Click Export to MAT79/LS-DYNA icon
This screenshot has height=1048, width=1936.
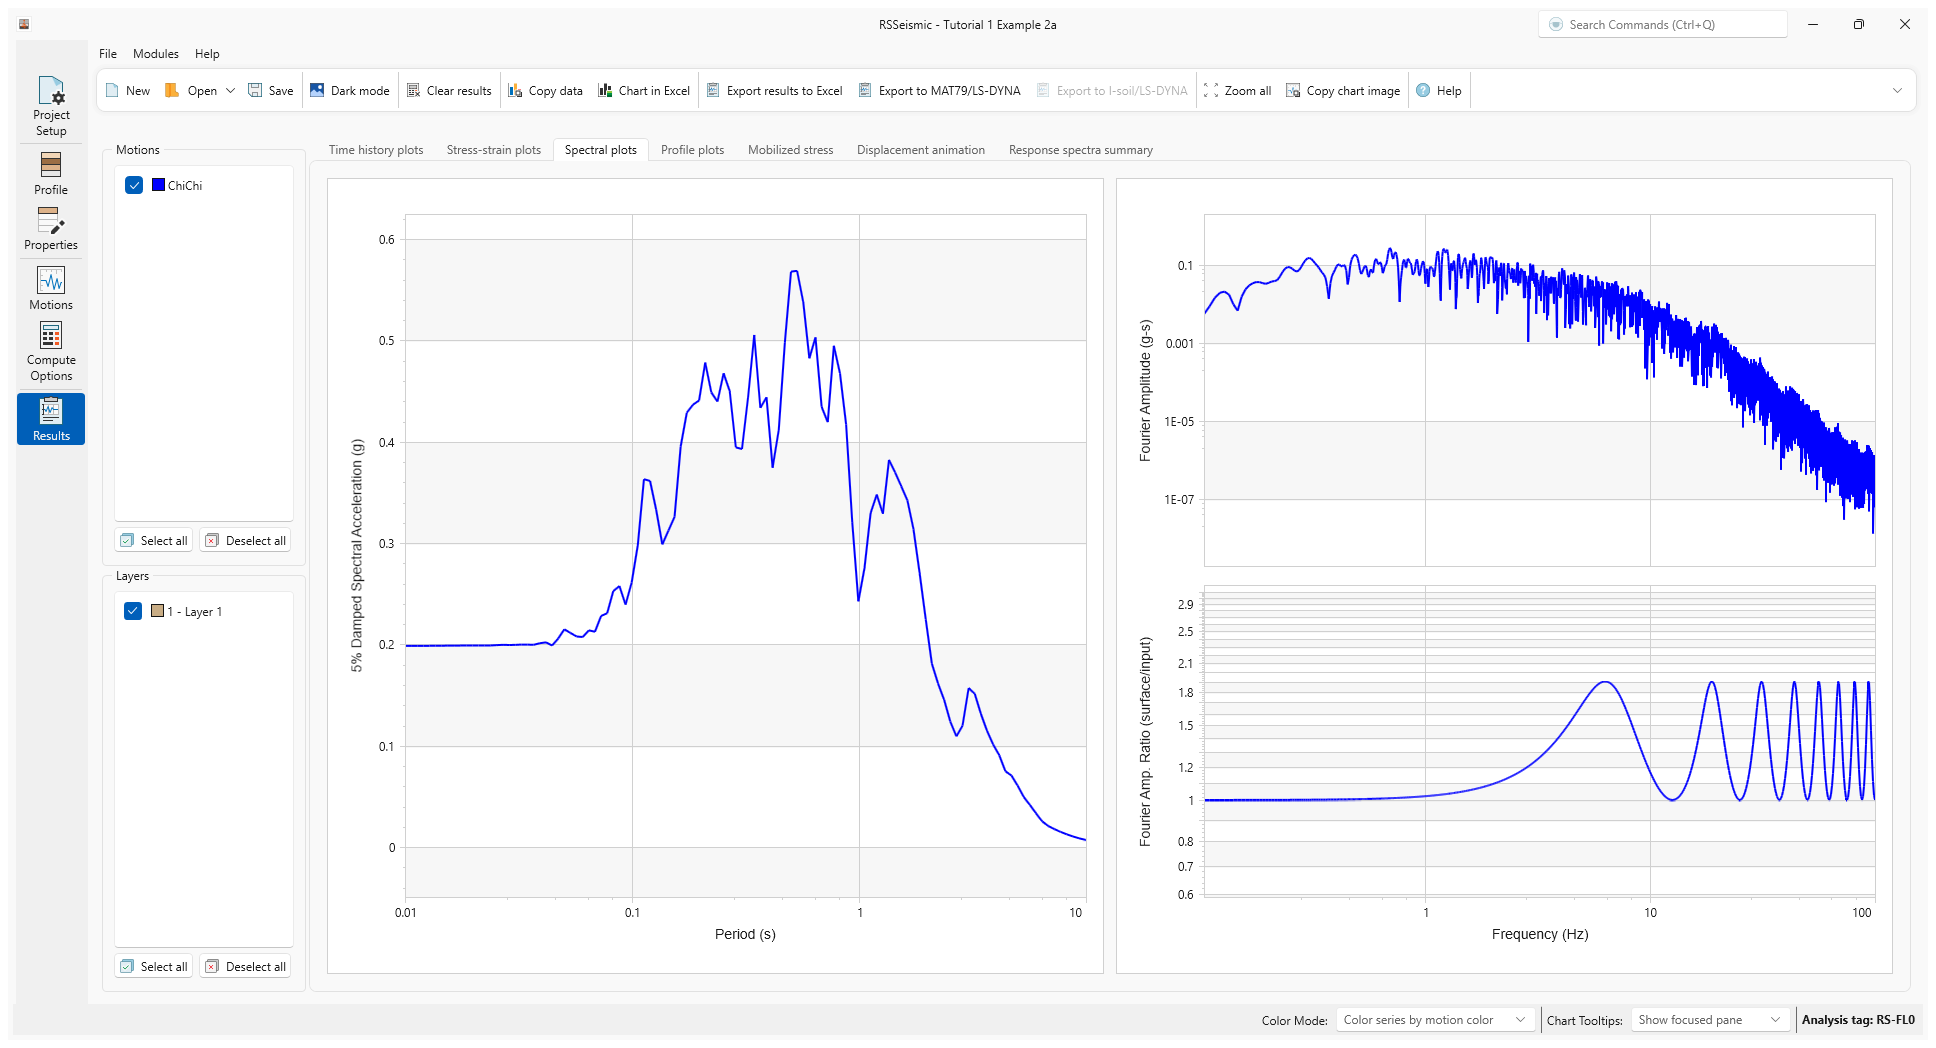[865, 91]
